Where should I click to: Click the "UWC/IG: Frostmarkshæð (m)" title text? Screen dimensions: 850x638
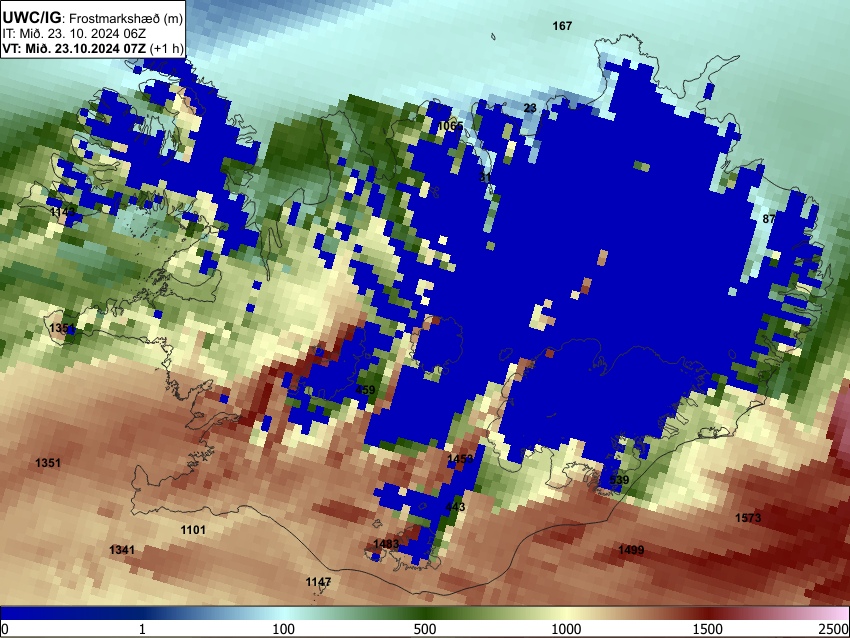coord(93,18)
